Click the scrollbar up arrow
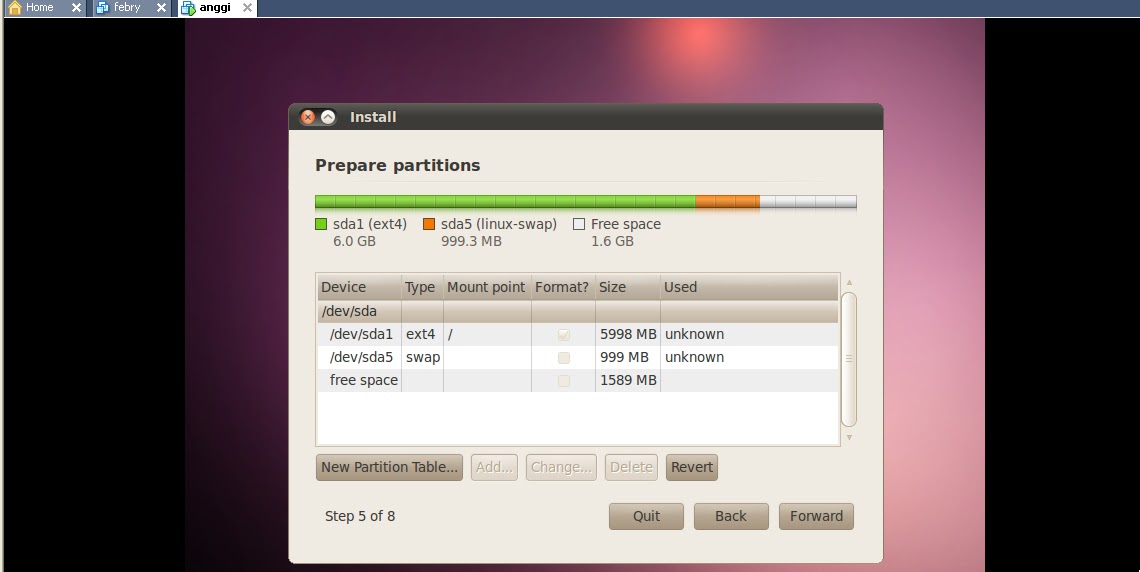Screen dimensions: 1140x572 848,282
